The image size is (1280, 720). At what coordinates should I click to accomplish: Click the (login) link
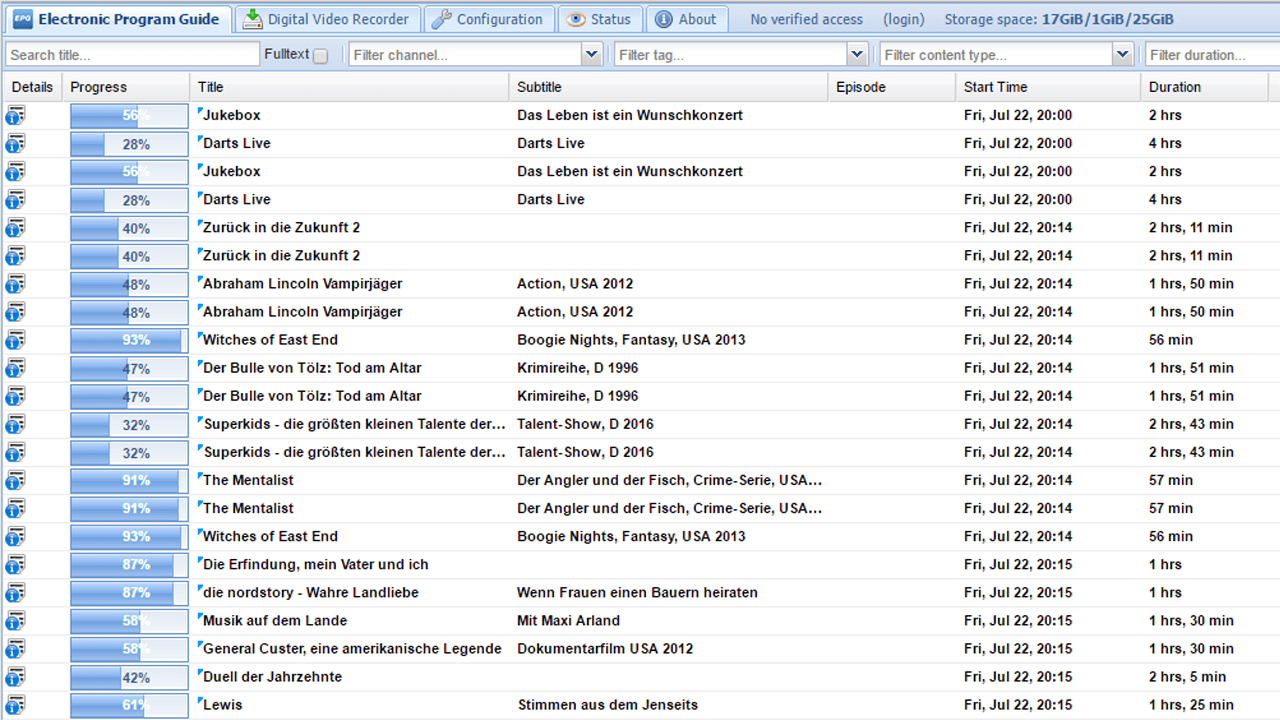click(x=904, y=19)
